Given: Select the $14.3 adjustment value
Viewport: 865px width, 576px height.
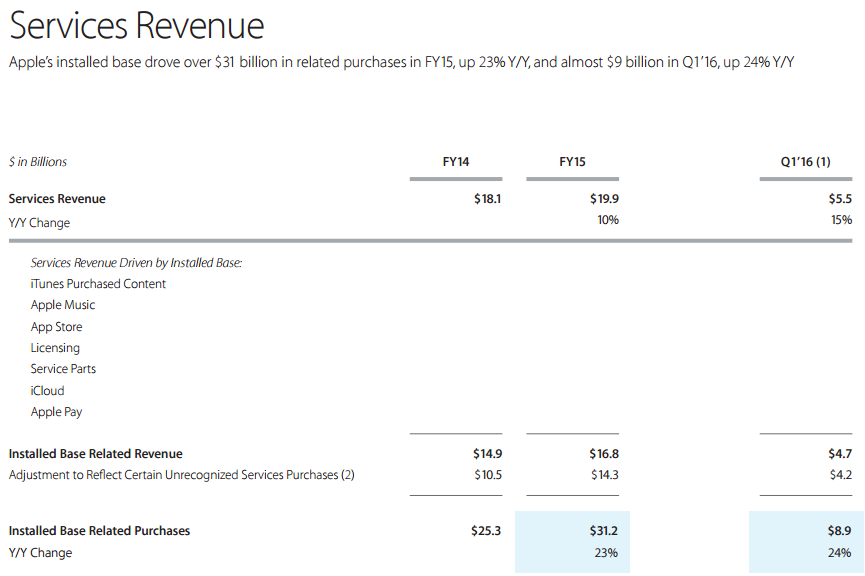Looking at the screenshot, I should (x=605, y=474).
